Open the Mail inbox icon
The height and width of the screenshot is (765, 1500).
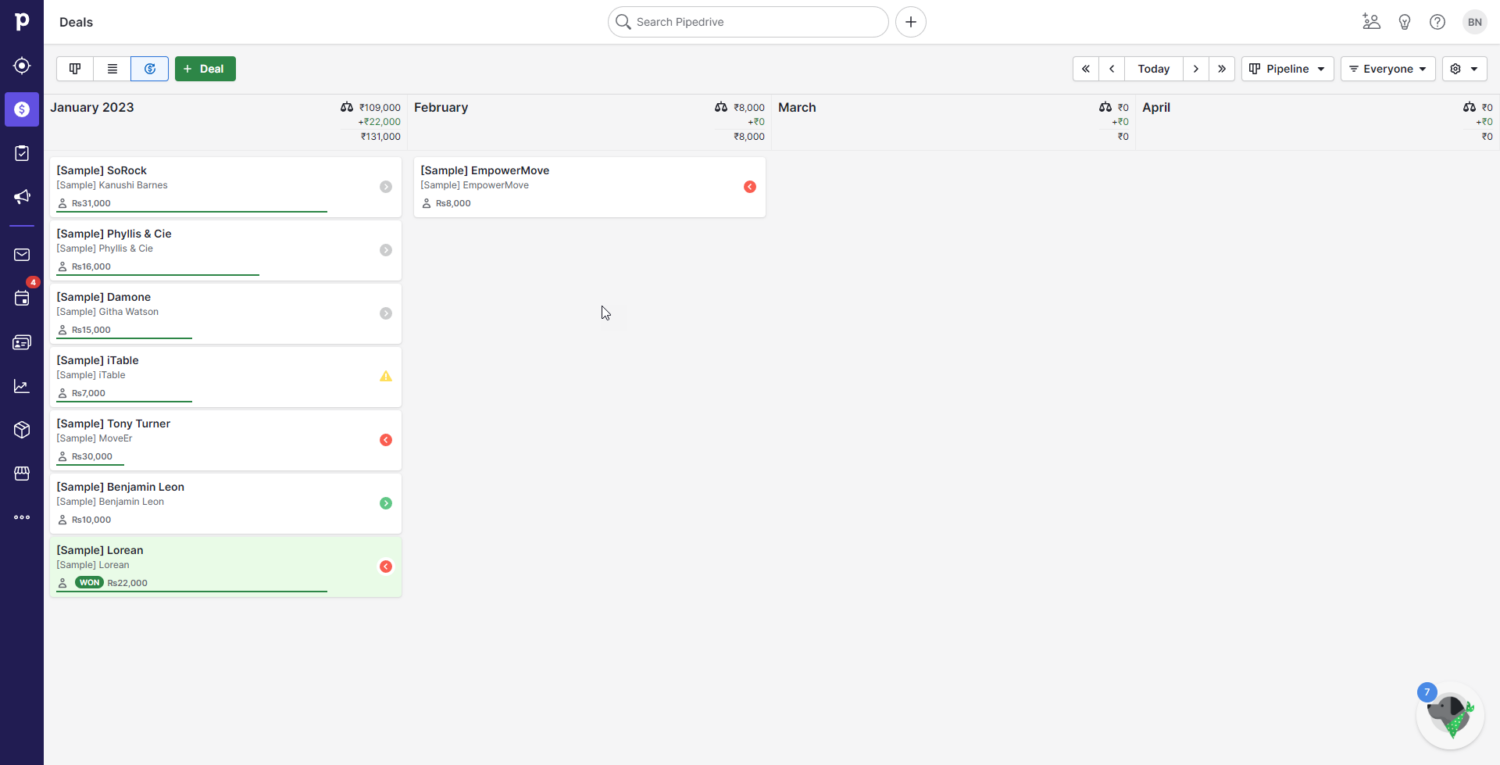[x=22, y=255]
